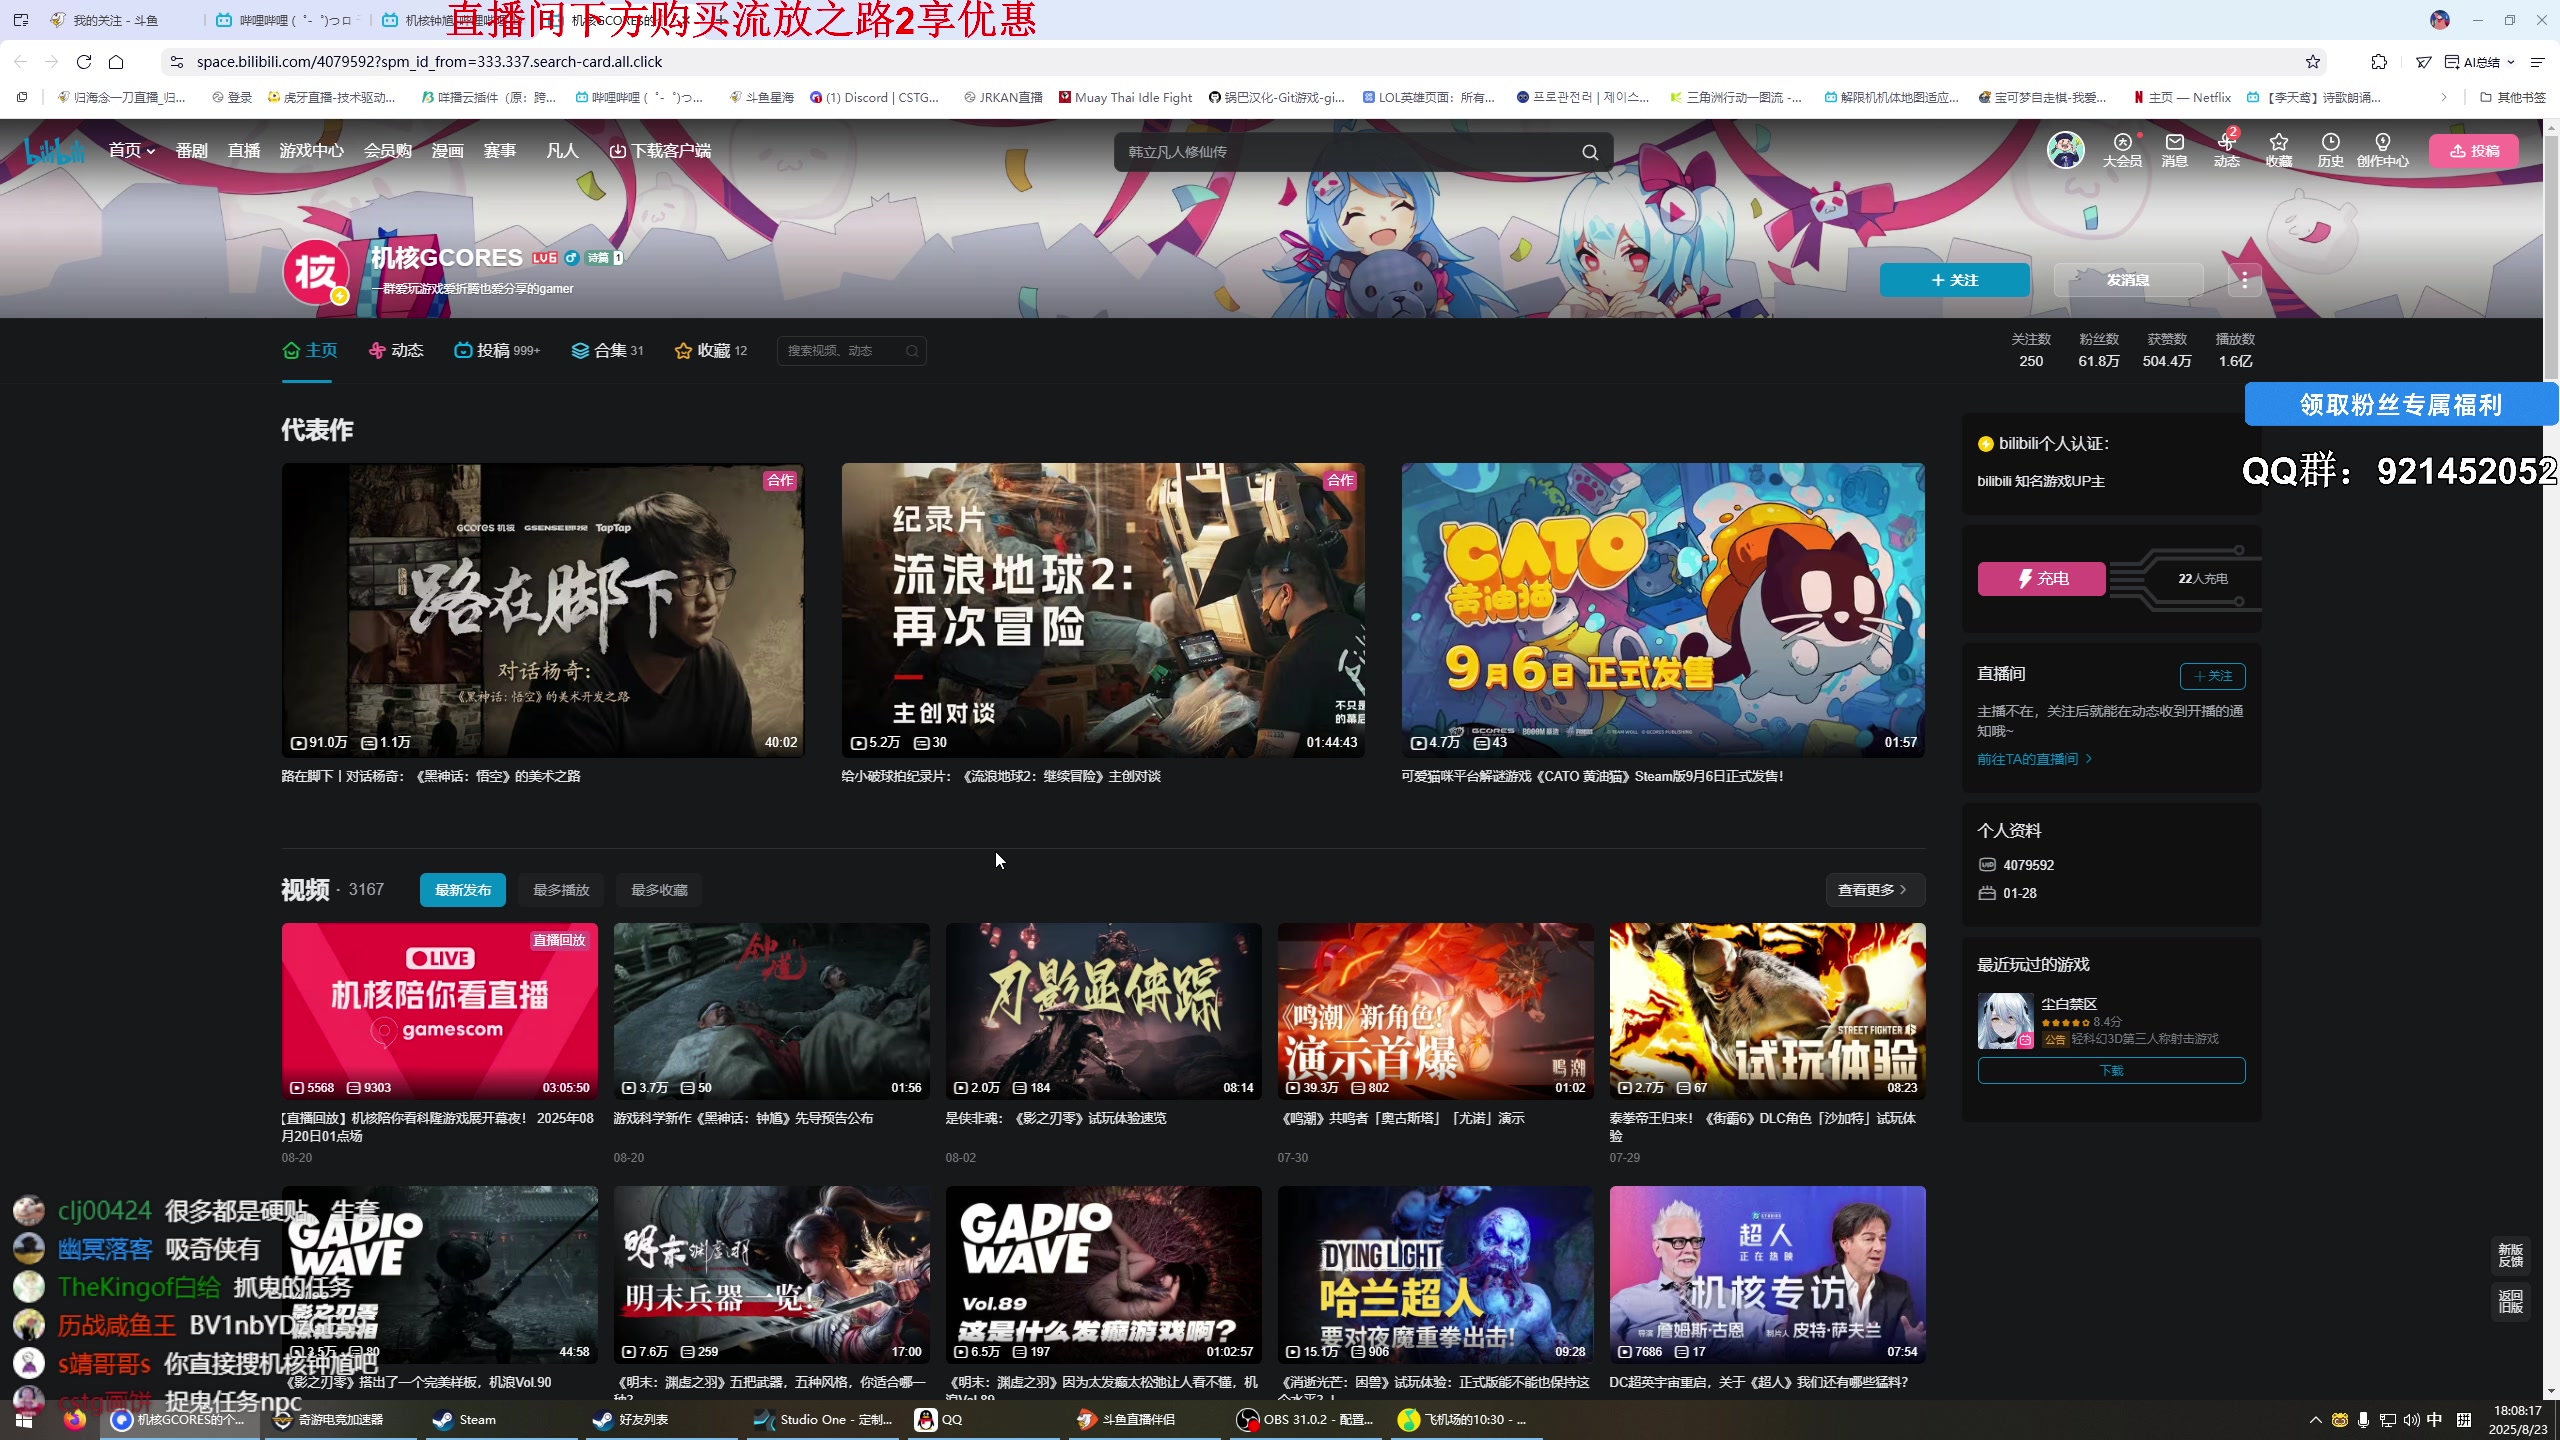Viewport: 2560px width, 1440px height.
Task: Open browser extensions puzzle icon
Action: pyautogui.click(x=2379, y=62)
